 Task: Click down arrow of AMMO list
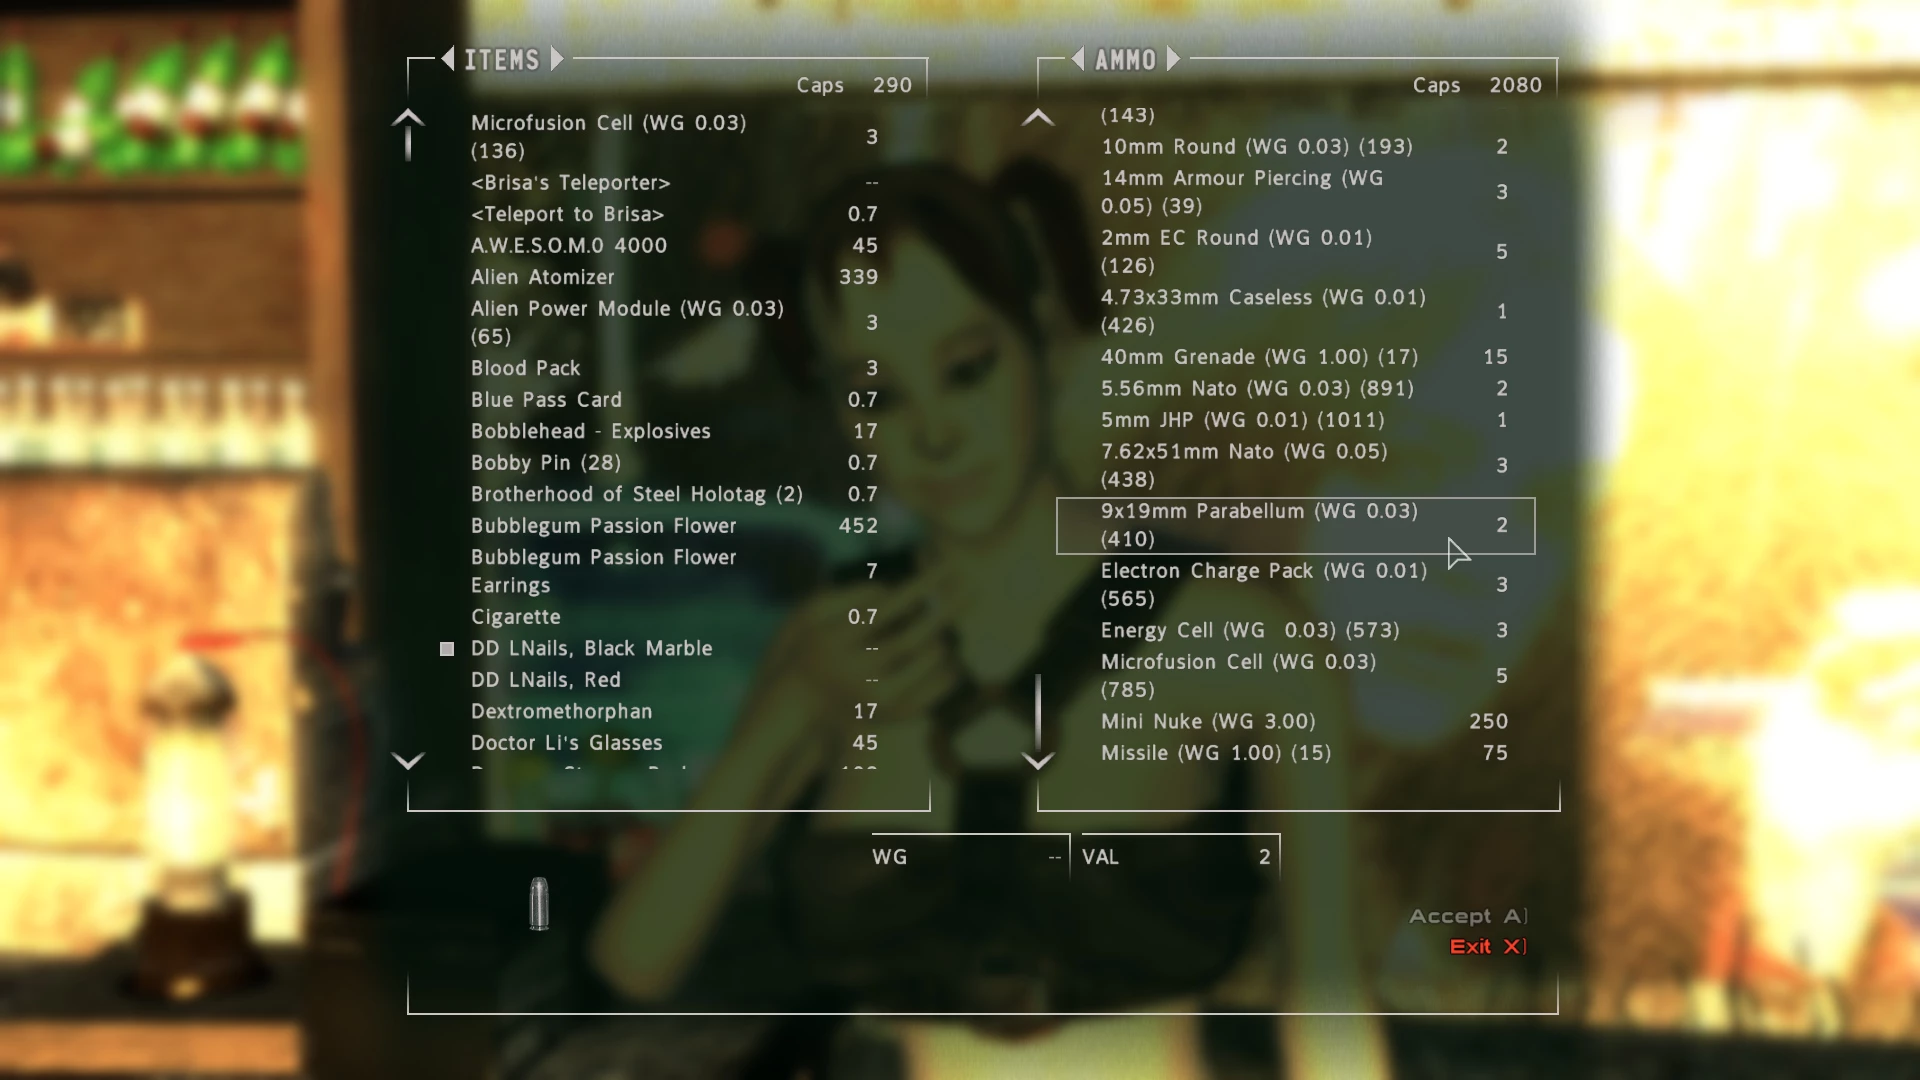tap(1038, 761)
